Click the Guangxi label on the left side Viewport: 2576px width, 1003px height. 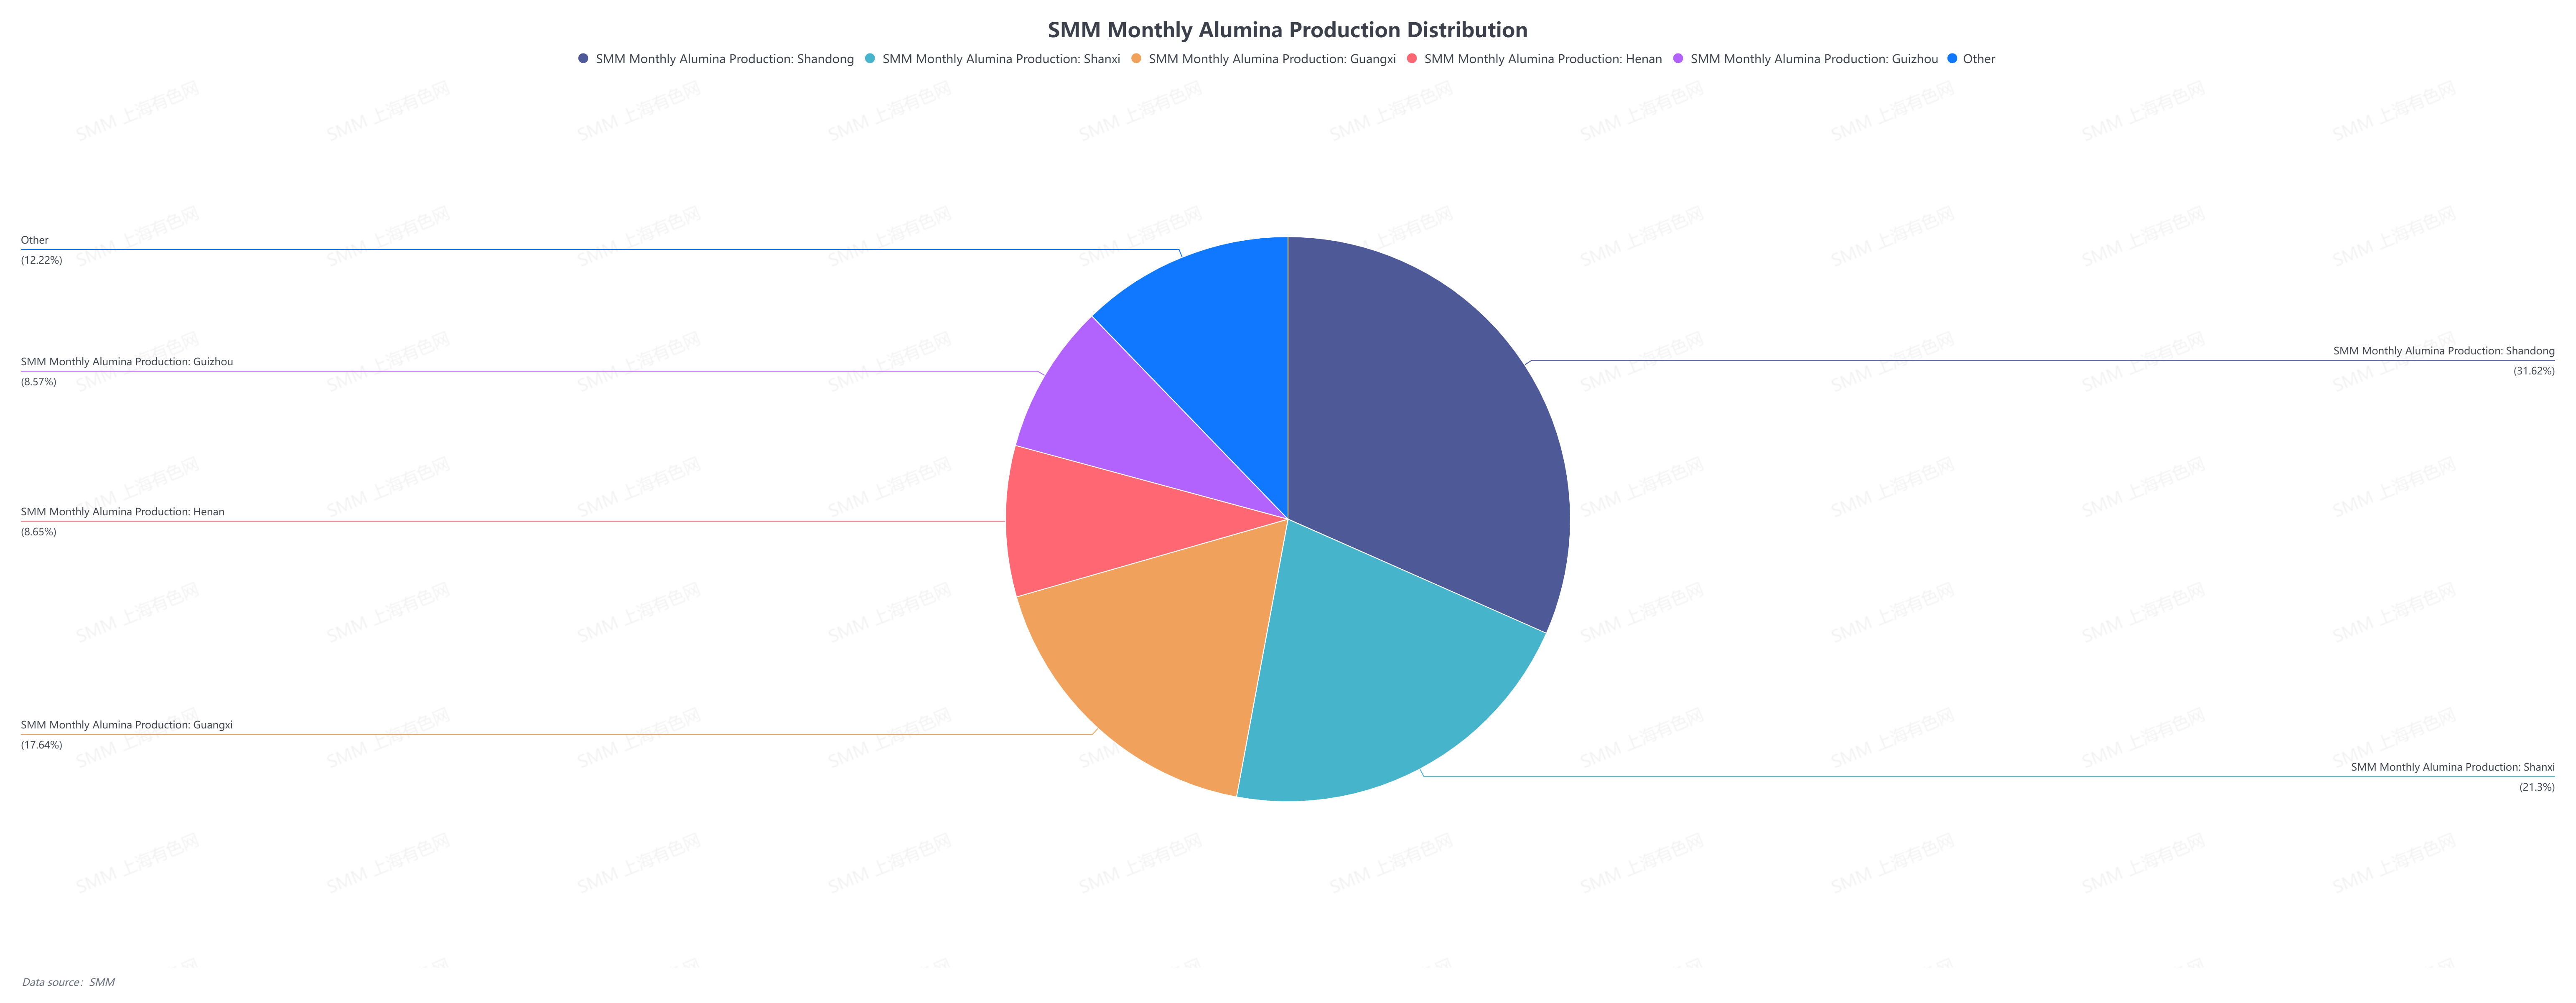(x=127, y=725)
